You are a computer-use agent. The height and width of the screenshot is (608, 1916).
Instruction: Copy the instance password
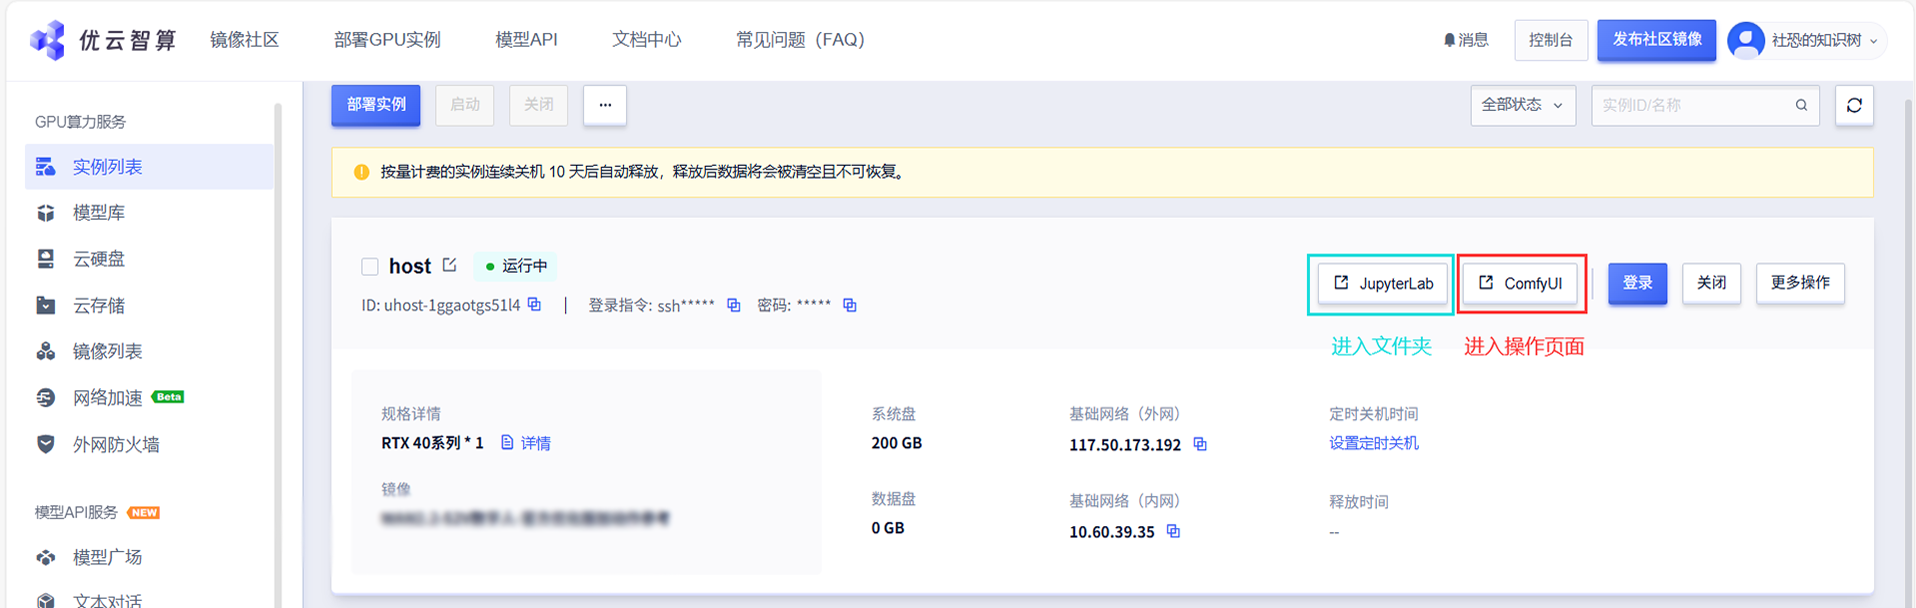pyautogui.click(x=850, y=305)
